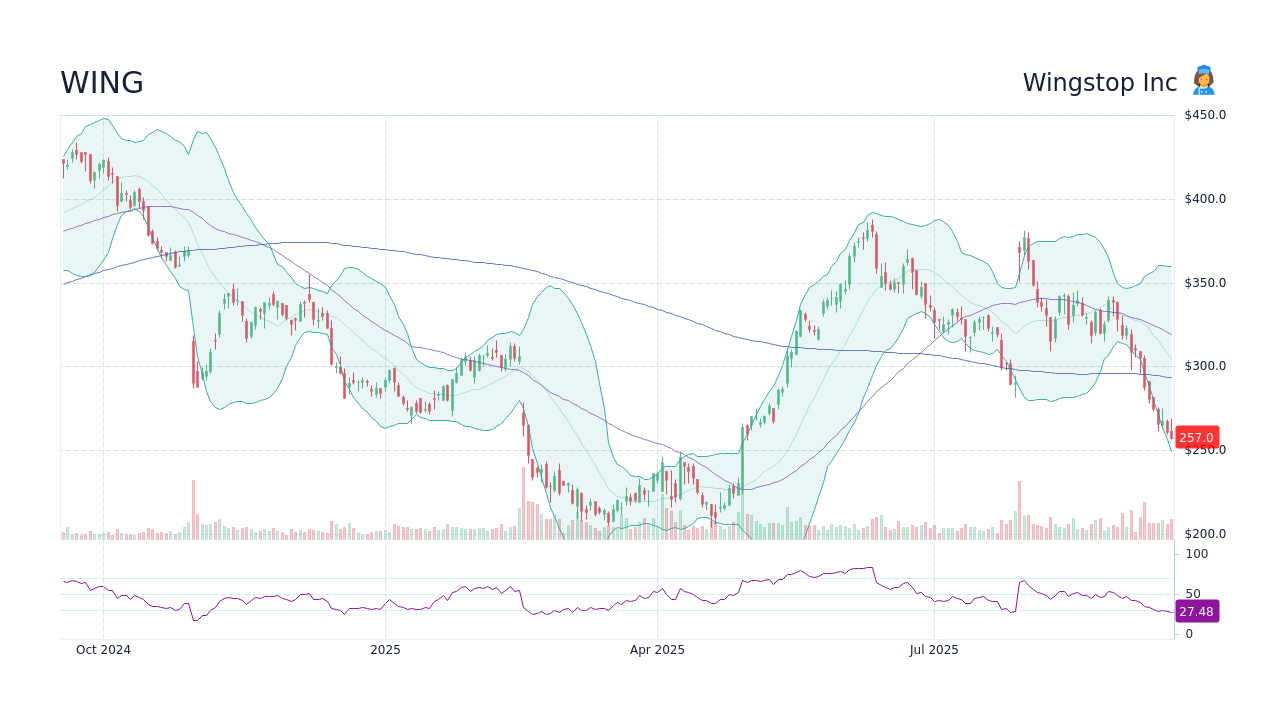This screenshot has width=1280, height=720.
Task: Click the Wingstop Inc company name
Action: pyautogui.click(x=1099, y=83)
